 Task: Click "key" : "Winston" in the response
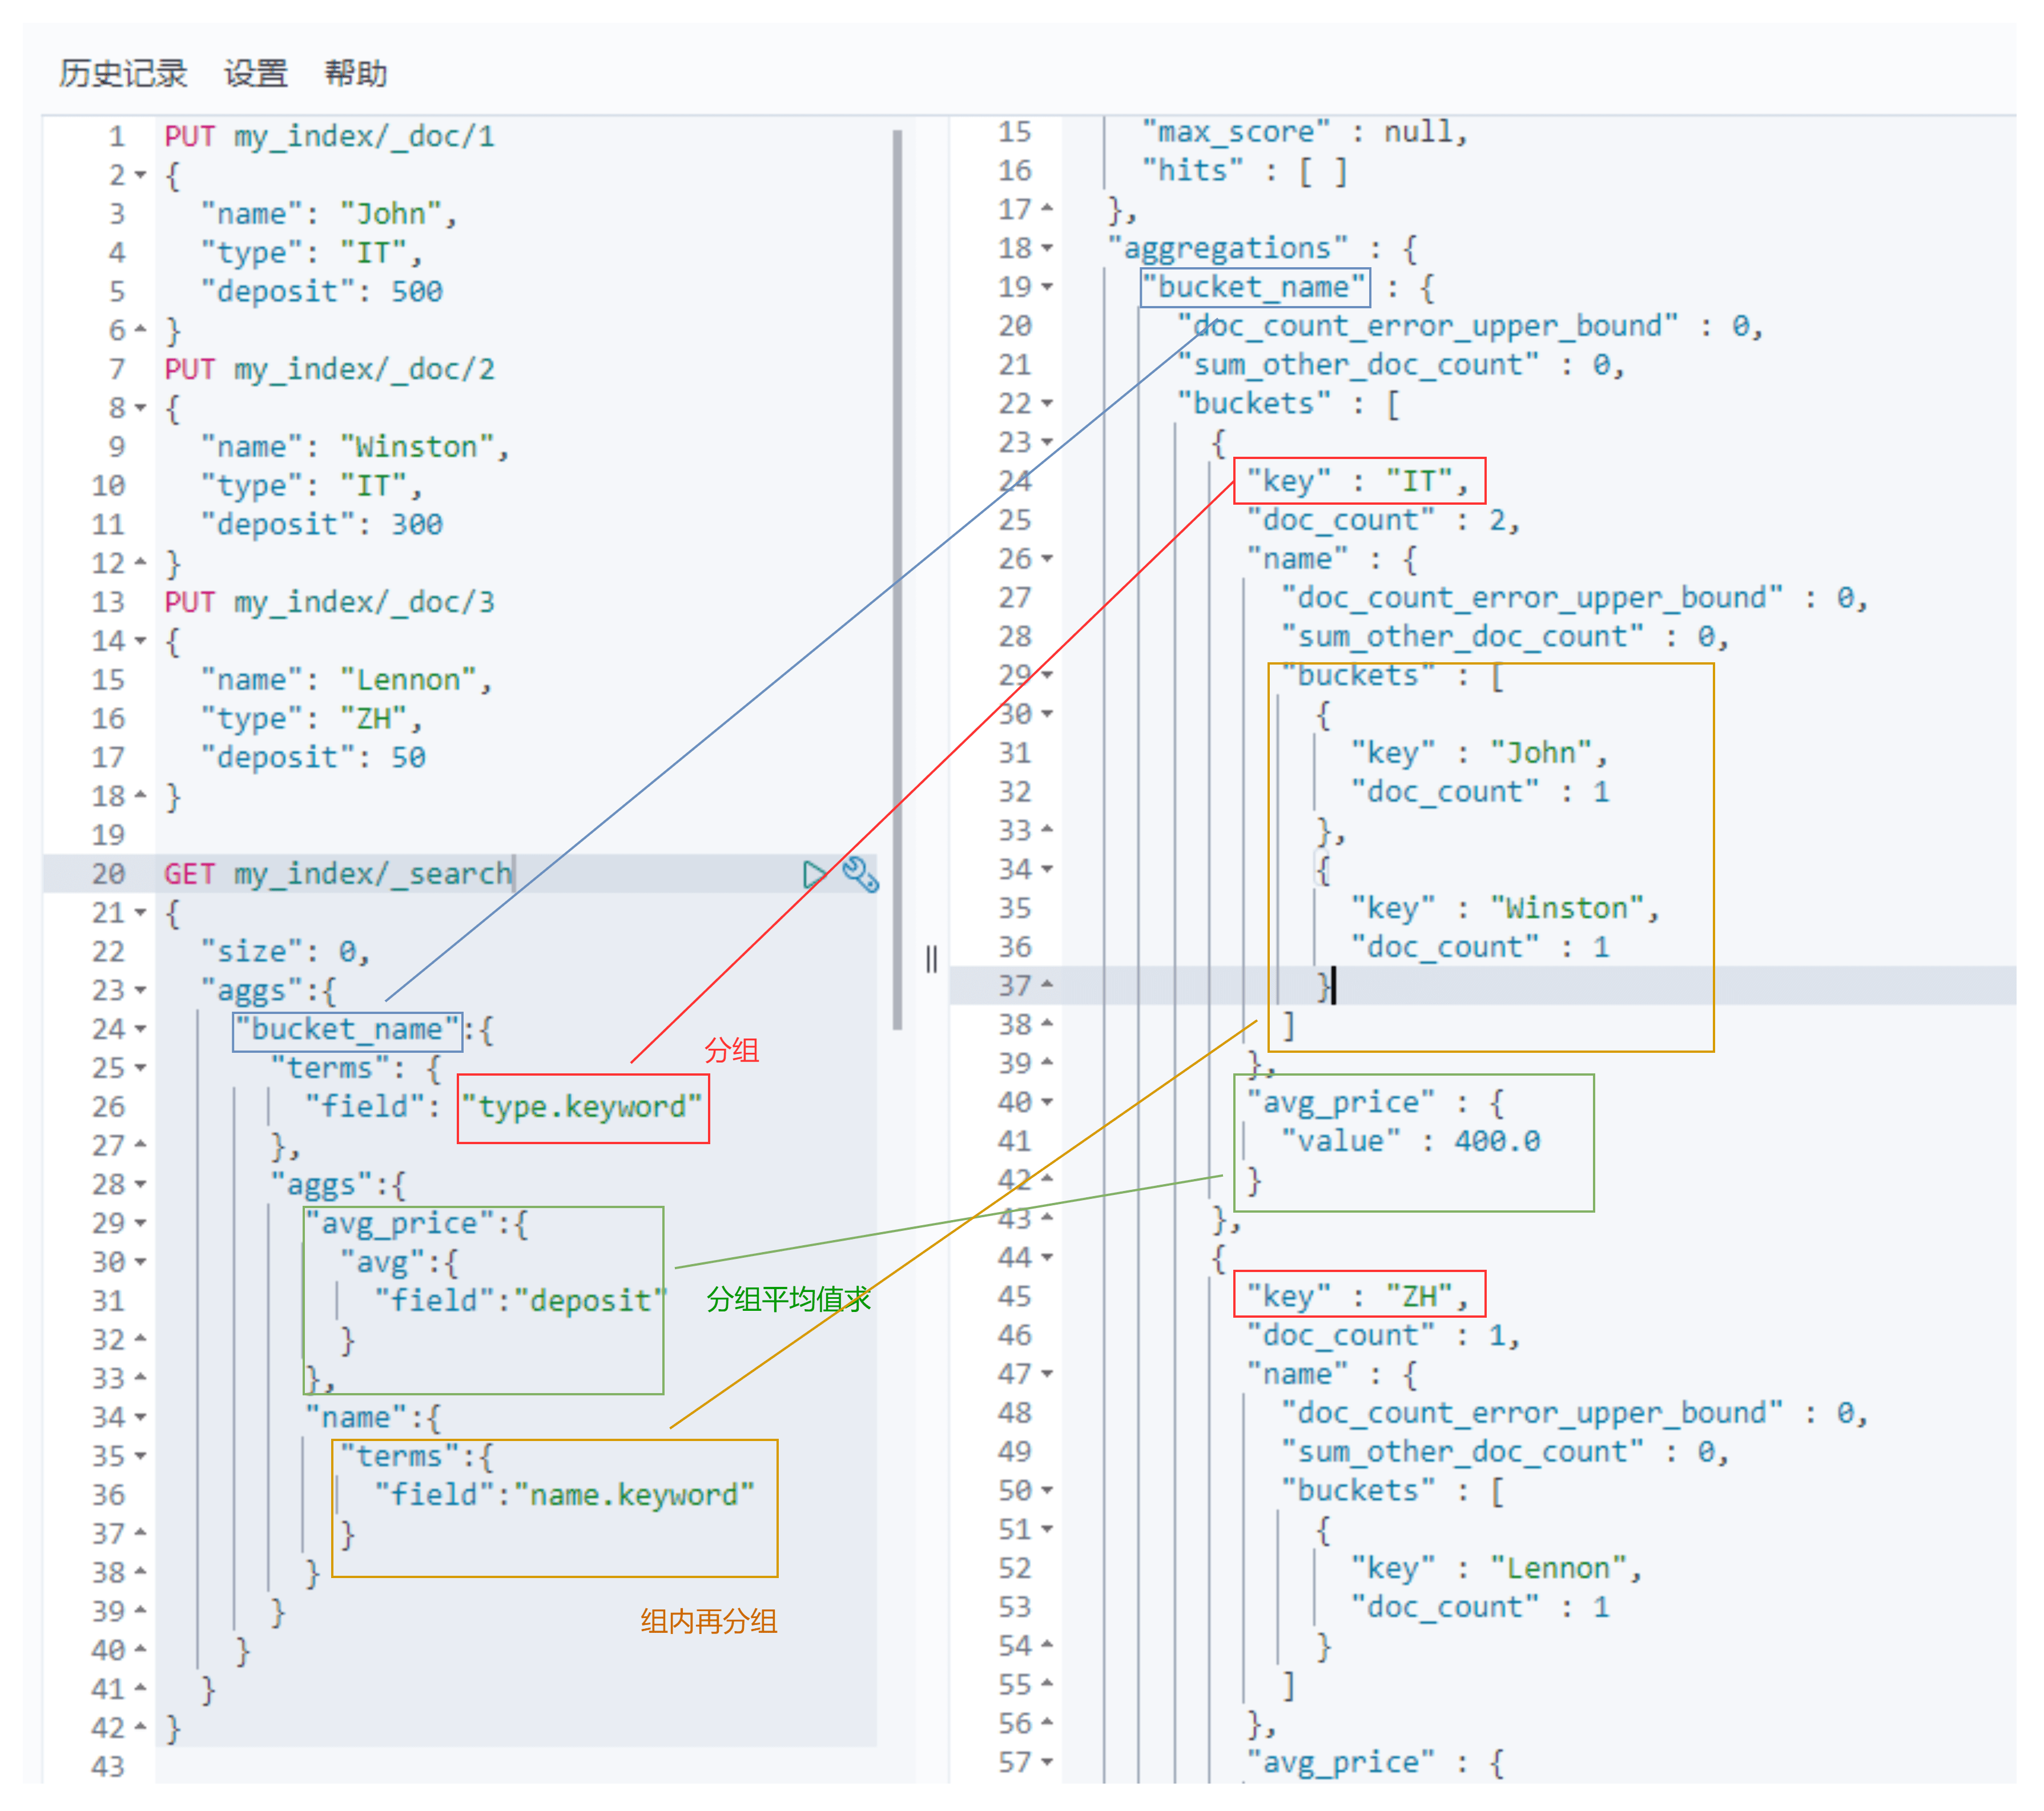click(1505, 908)
